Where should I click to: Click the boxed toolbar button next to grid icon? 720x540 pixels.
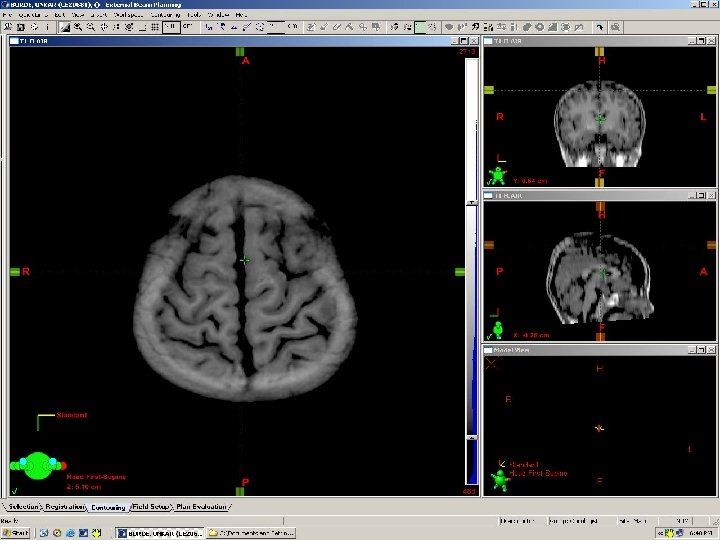point(171,27)
